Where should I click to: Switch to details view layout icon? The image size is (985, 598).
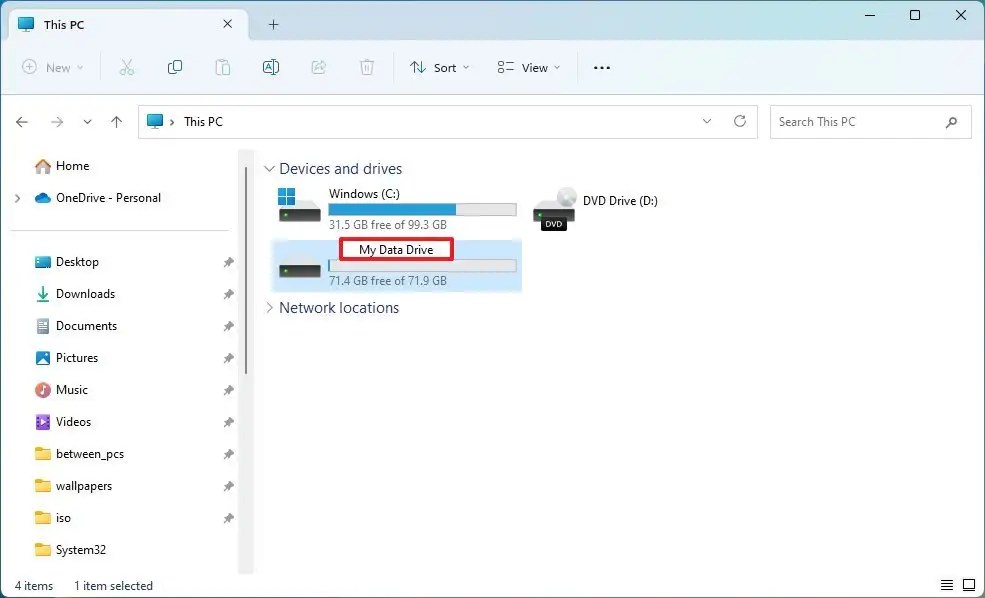point(947,585)
